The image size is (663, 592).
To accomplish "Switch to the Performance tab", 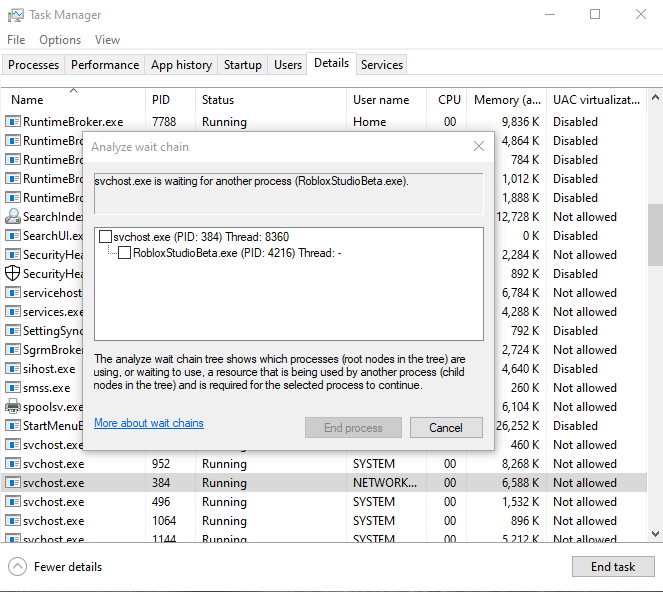I will click(x=105, y=65).
